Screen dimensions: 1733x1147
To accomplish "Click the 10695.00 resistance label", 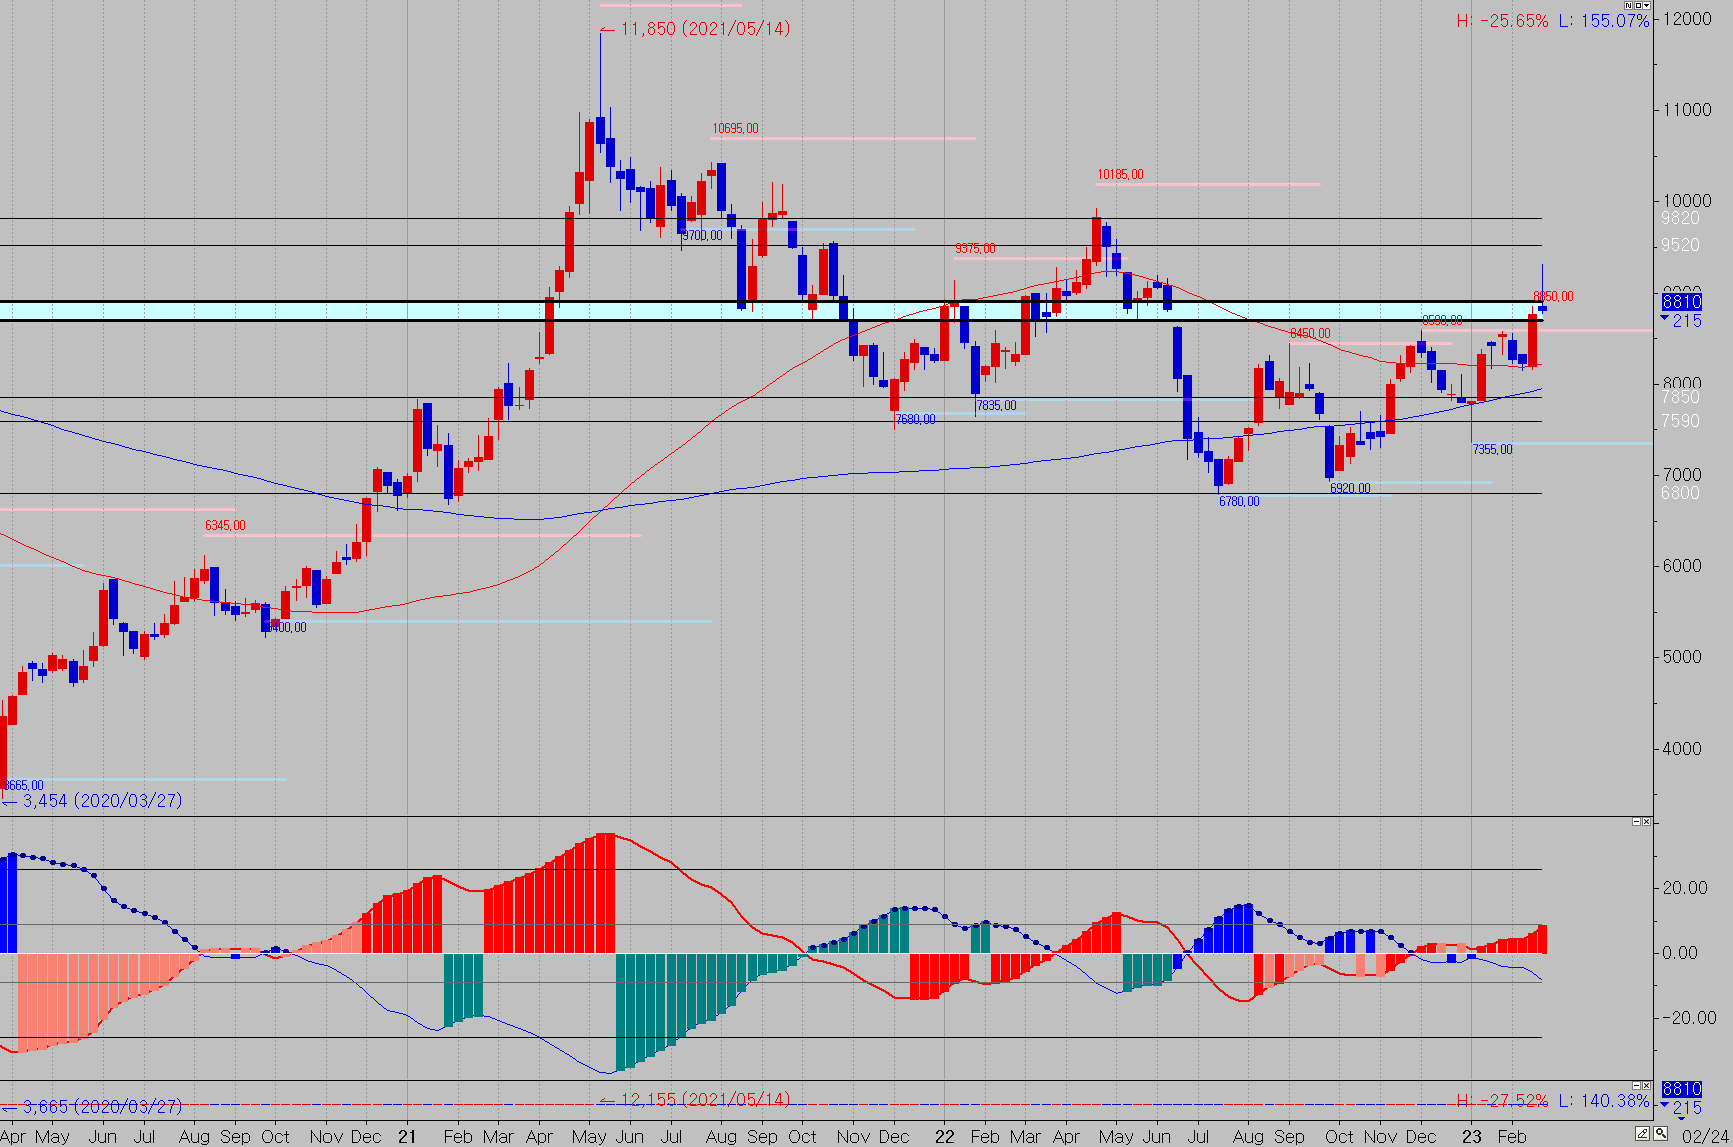I will click(735, 129).
